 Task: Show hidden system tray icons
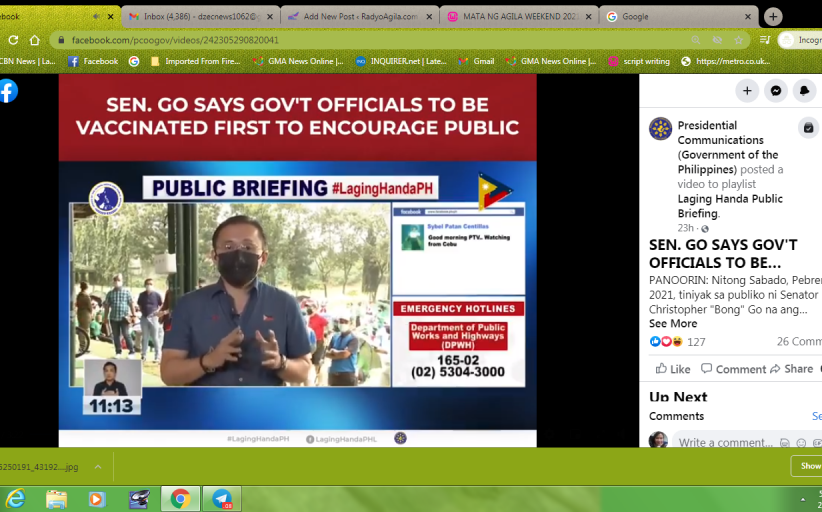803,498
